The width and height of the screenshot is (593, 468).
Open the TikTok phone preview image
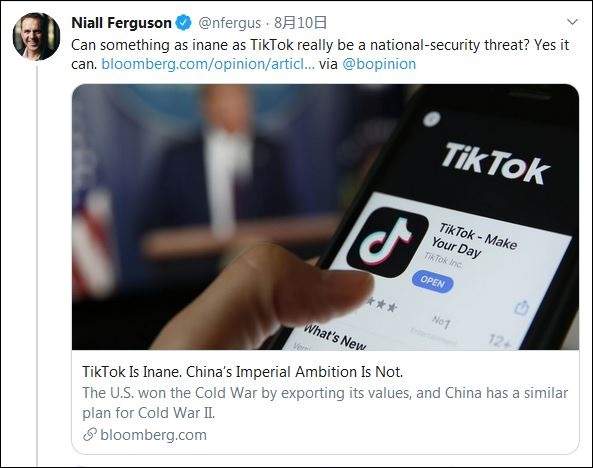tap(325, 217)
